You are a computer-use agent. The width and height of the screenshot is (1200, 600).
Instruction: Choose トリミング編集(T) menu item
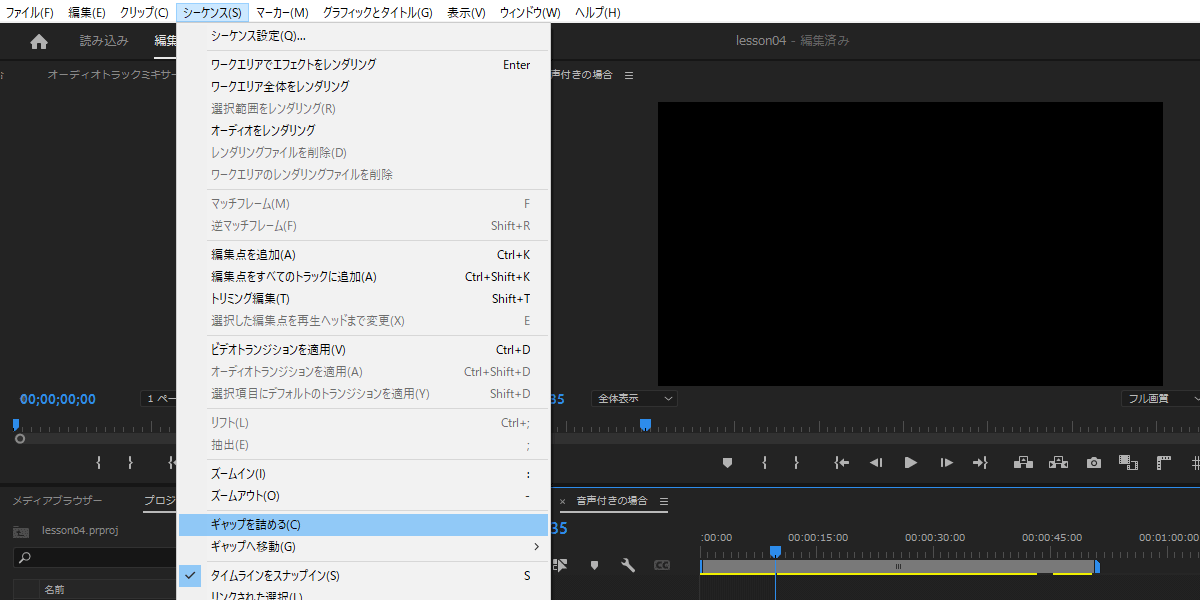click(x=363, y=299)
